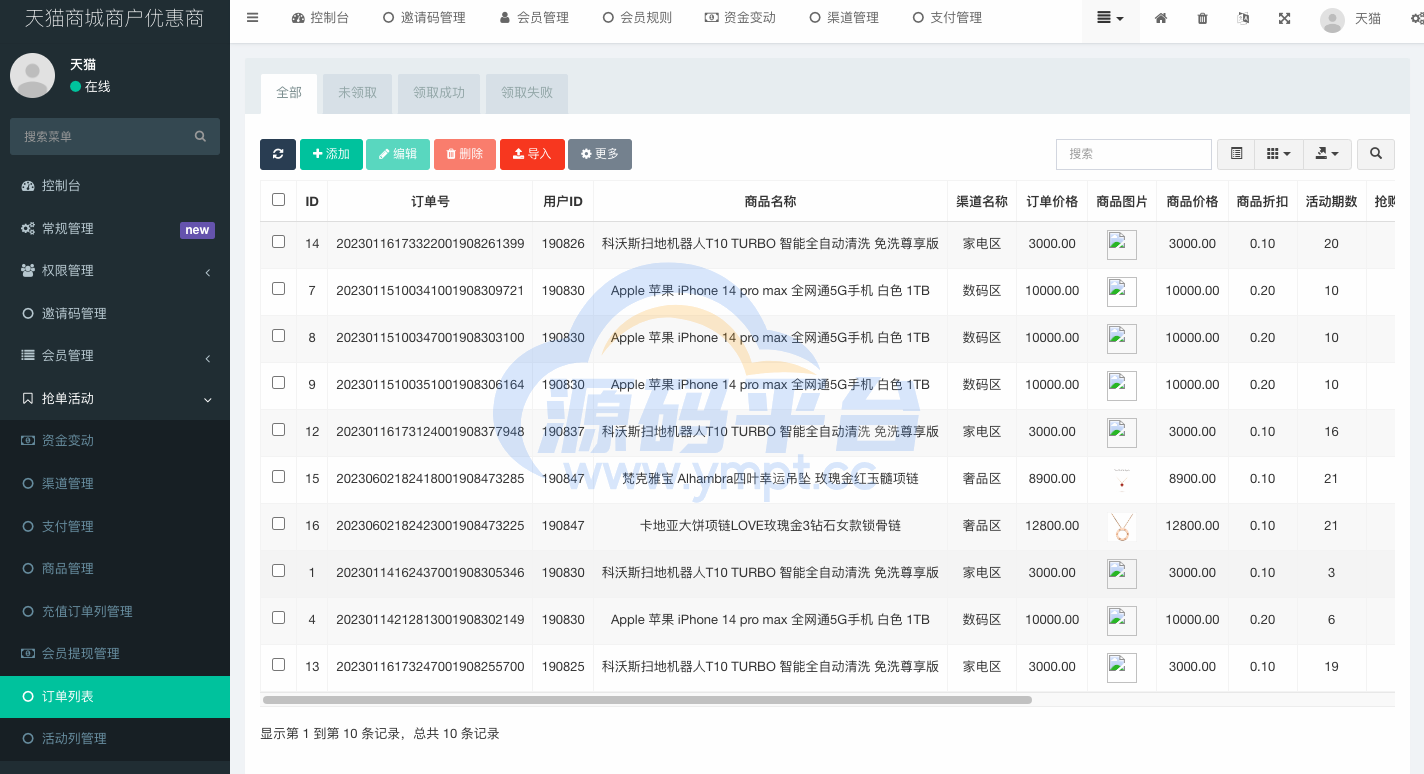
Task: Focus the table 搜索 input field
Action: pos(1134,154)
